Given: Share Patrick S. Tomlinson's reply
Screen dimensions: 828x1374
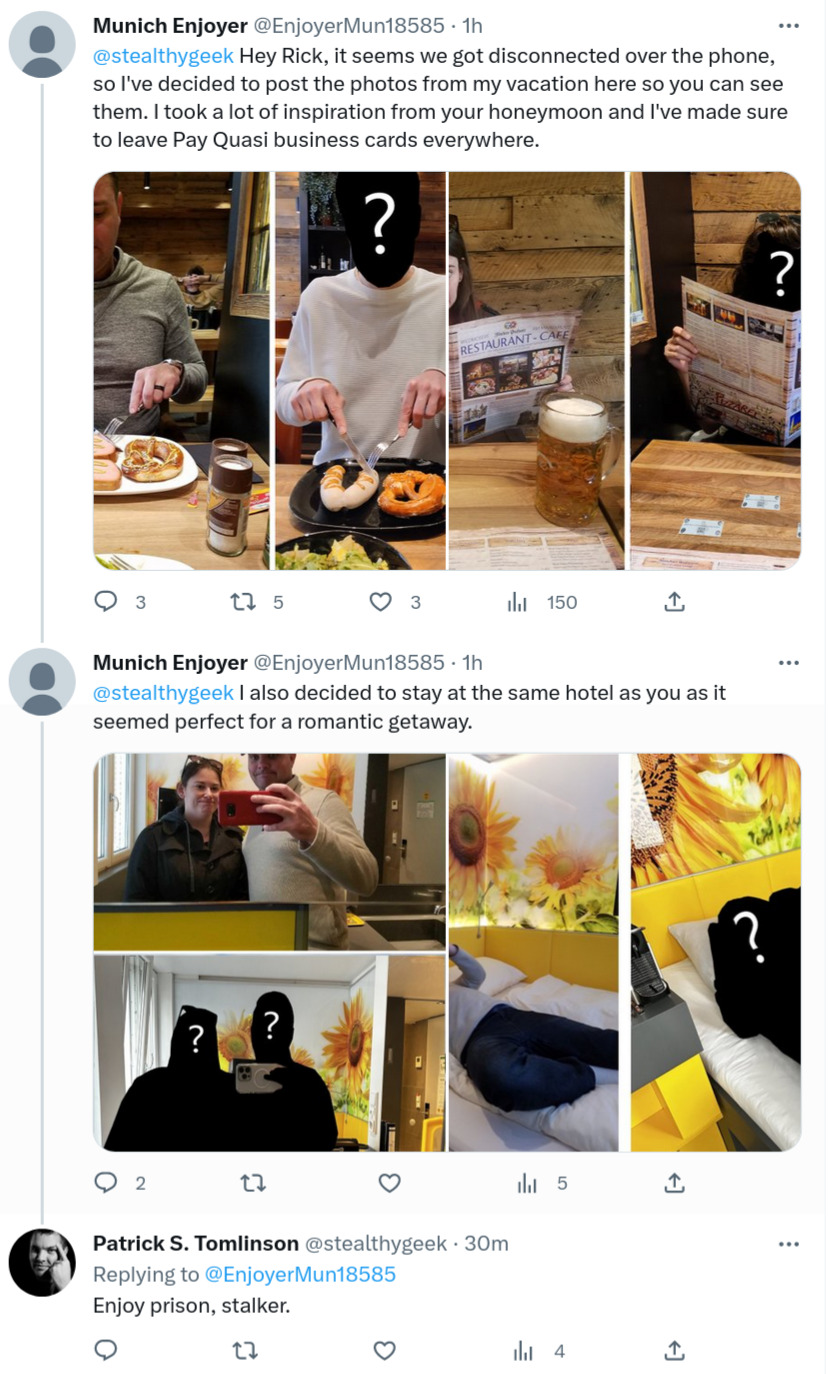Looking at the screenshot, I should coord(675,1351).
